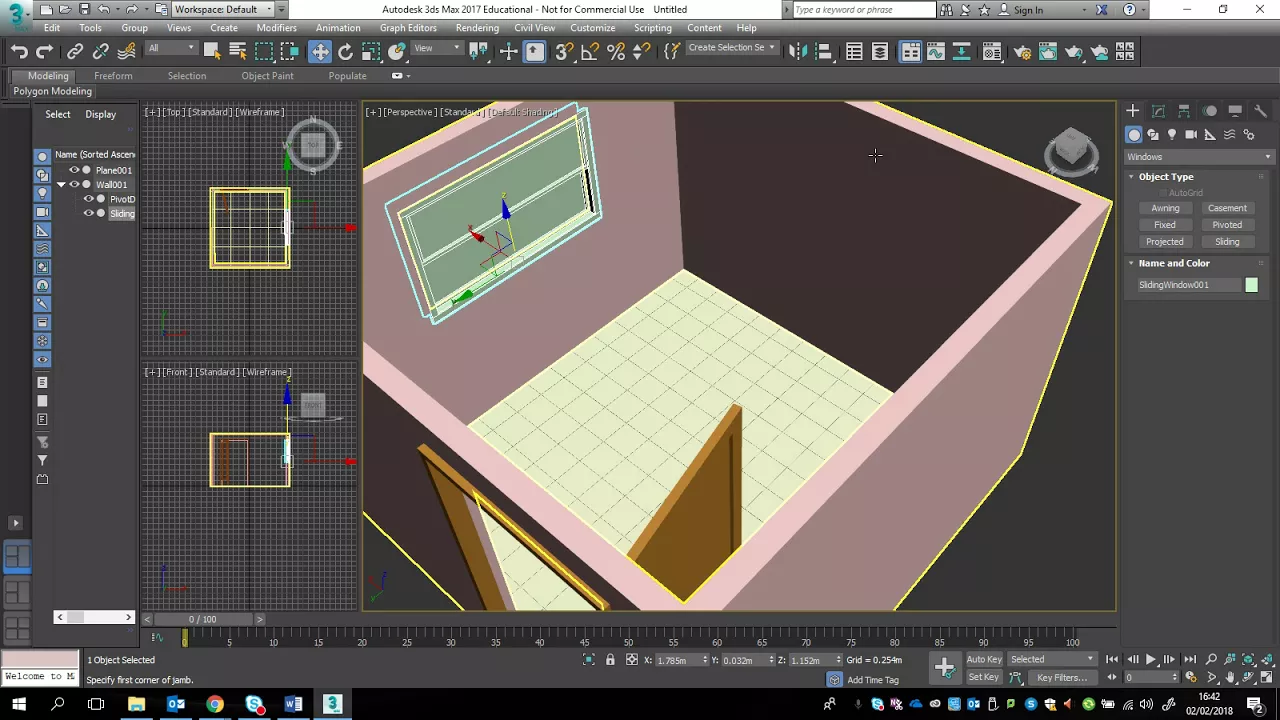Viewport: 1280px width, 720px height.
Task: Open Render Setup teapot icon
Action: [1022, 52]
